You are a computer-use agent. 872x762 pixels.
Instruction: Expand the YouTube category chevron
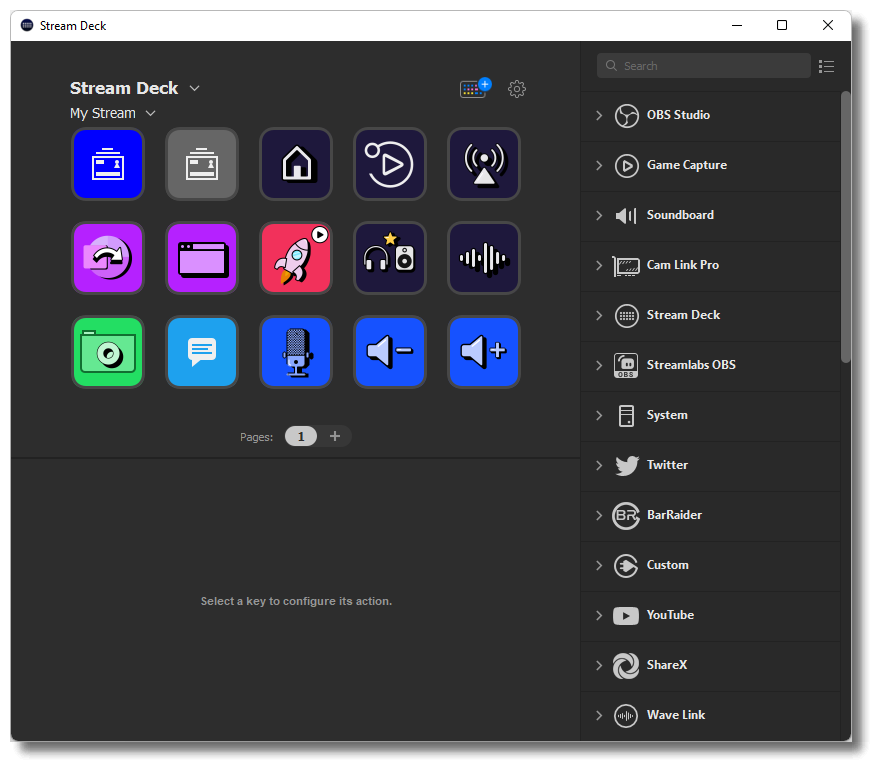click(x=599, y=616)
